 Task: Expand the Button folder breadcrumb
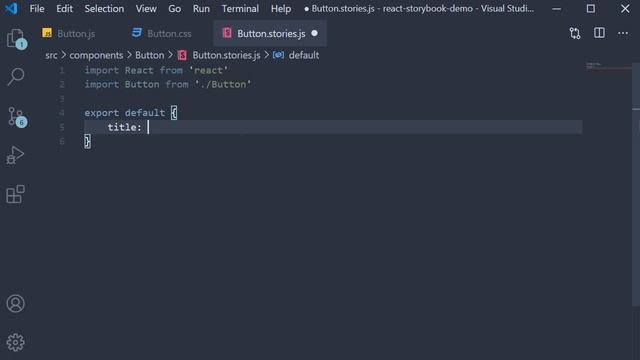point(149,55)
